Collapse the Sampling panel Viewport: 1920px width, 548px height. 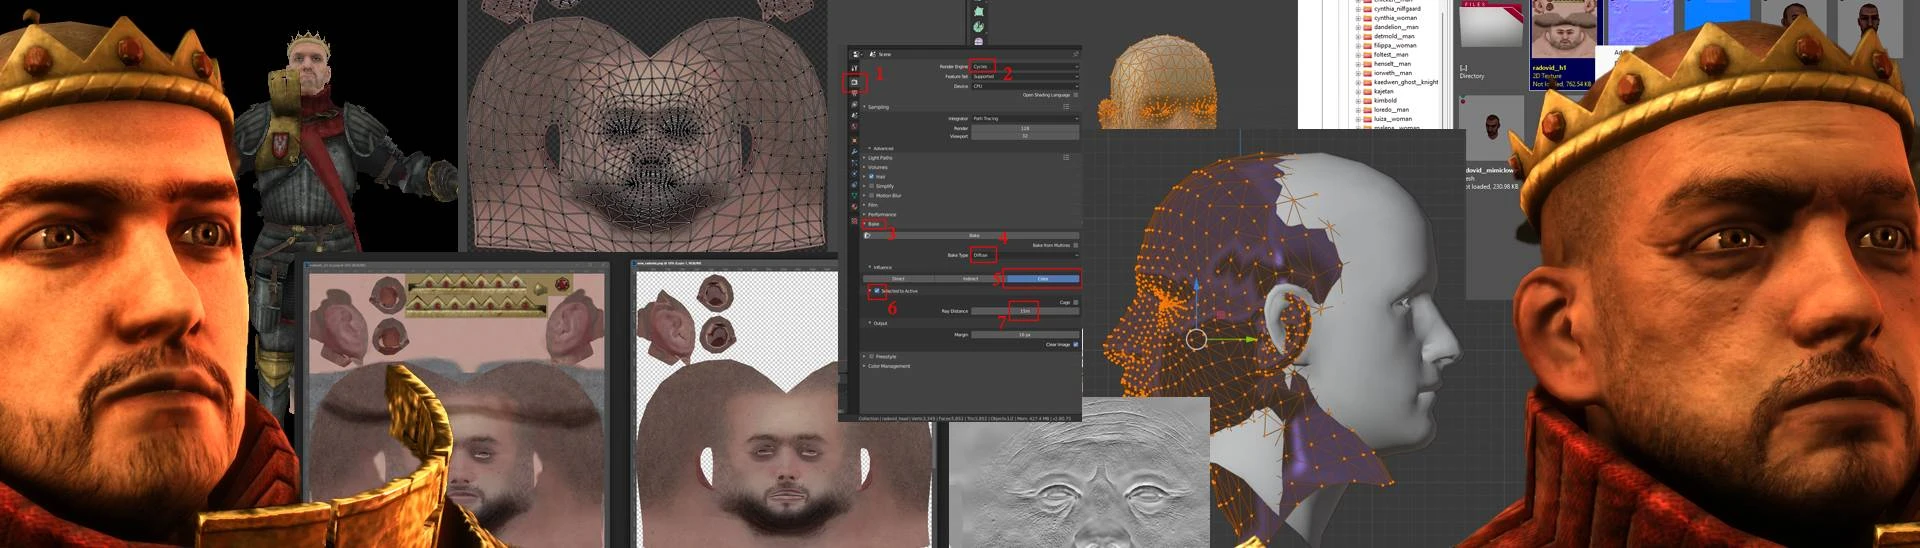pos(865,107)
